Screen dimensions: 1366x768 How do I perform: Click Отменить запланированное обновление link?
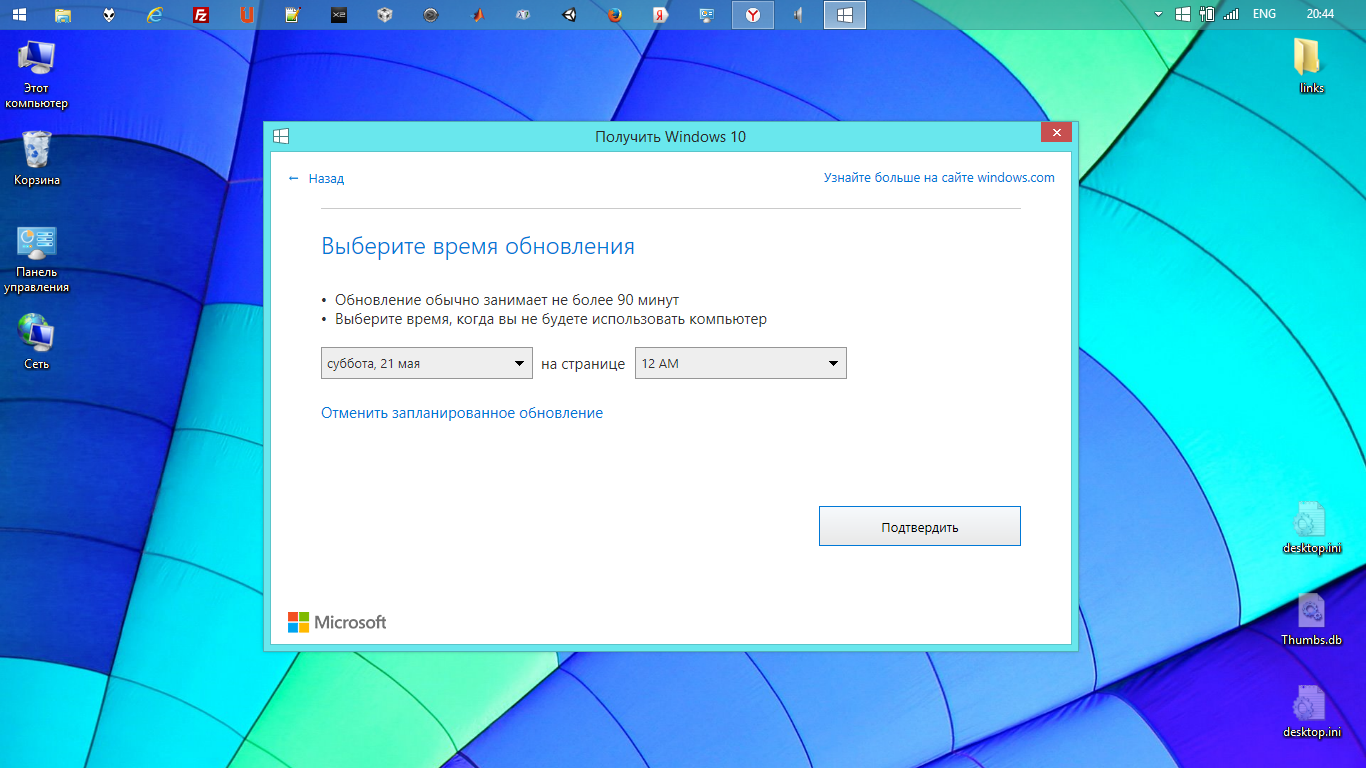[462, 412]
